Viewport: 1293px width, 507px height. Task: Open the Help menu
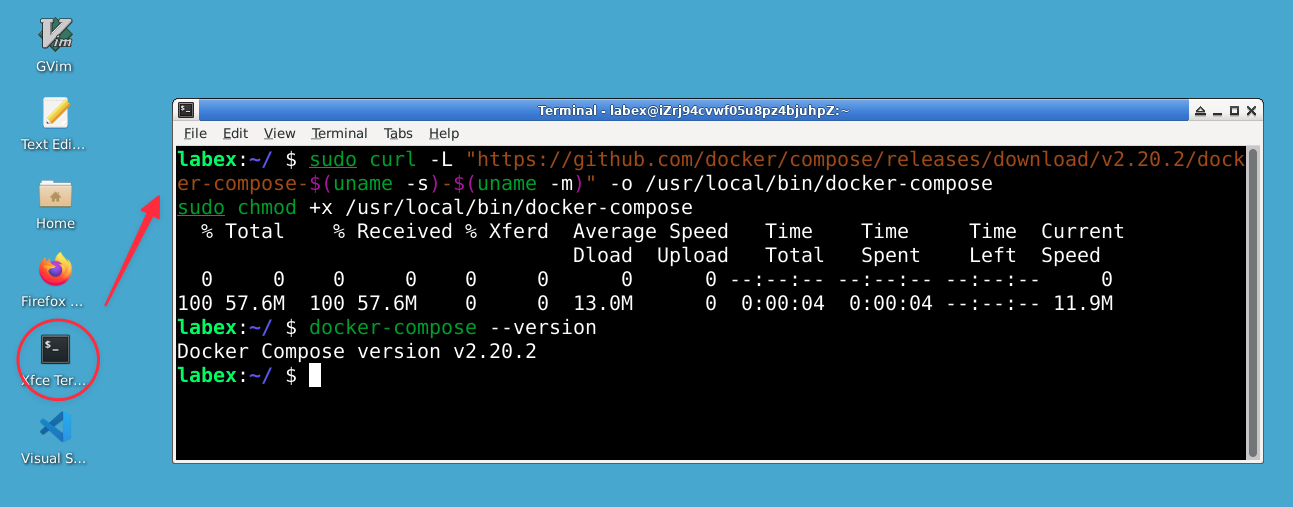443,133
